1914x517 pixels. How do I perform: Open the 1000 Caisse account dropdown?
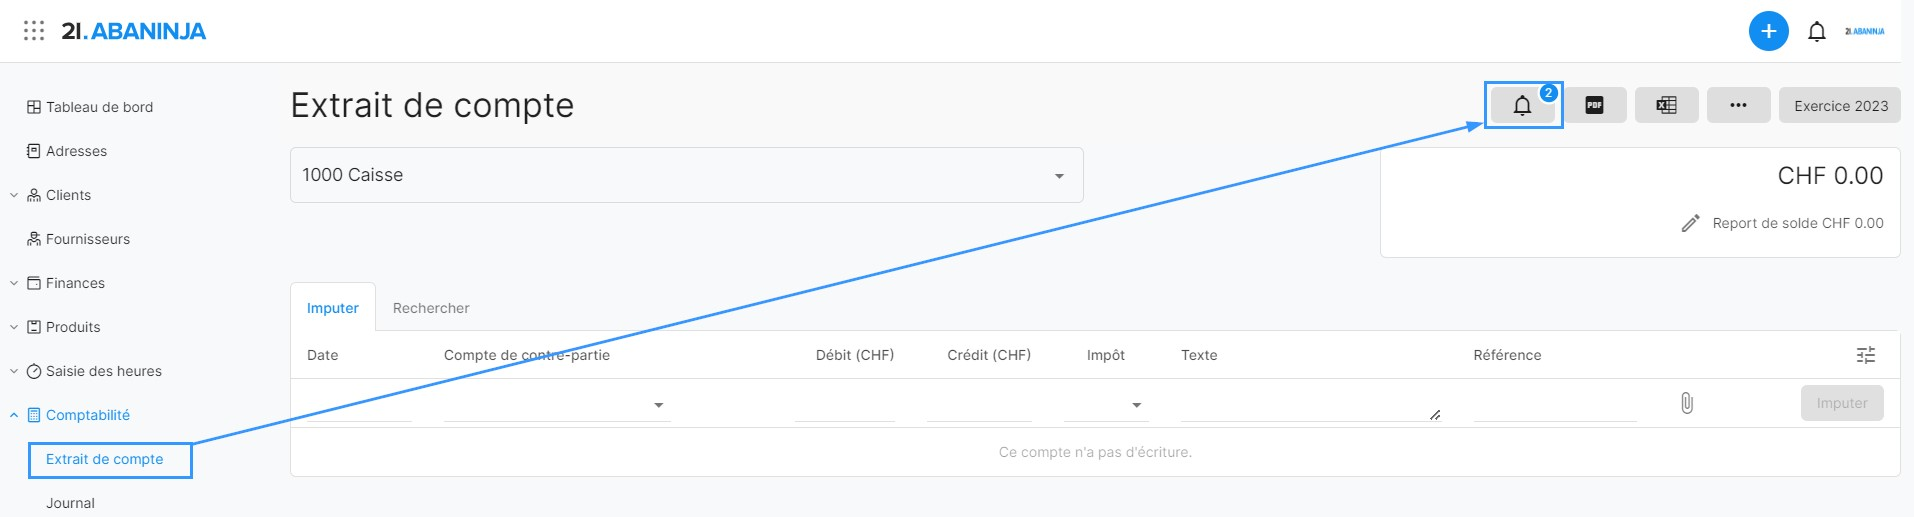[x=686, y=175]
